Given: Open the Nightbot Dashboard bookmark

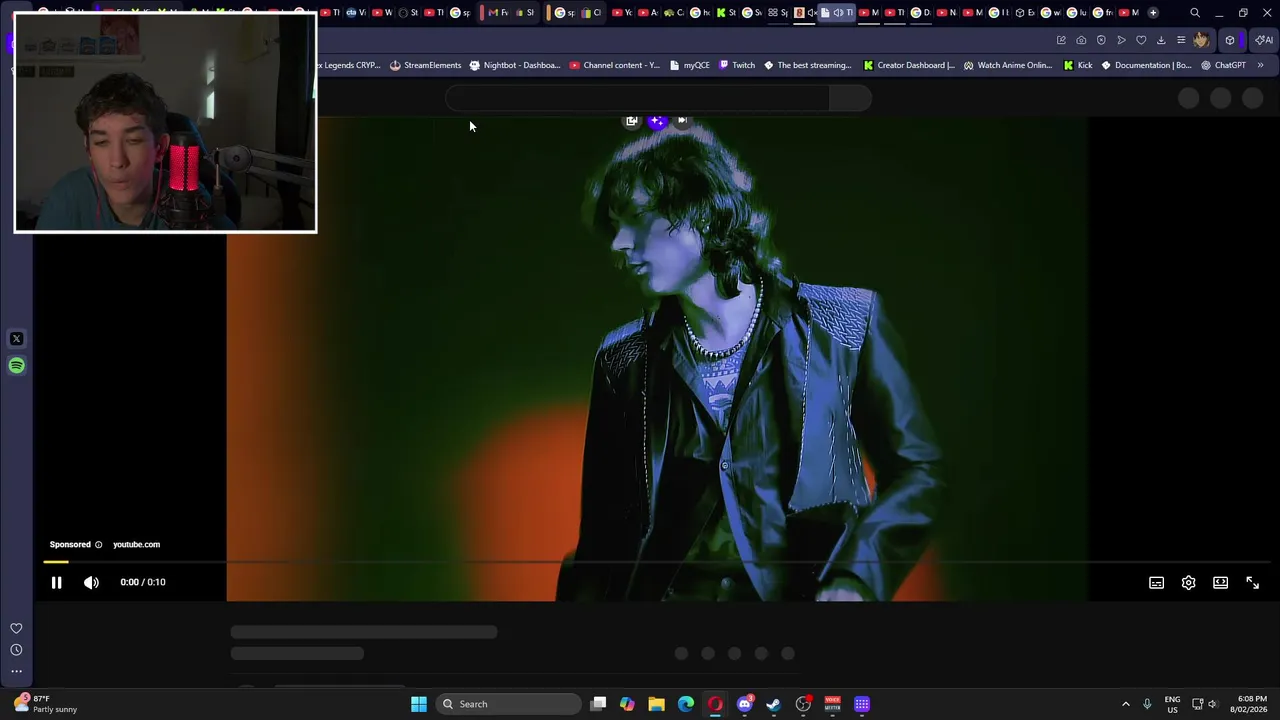Looking at the screenshot, I should 514,65.
